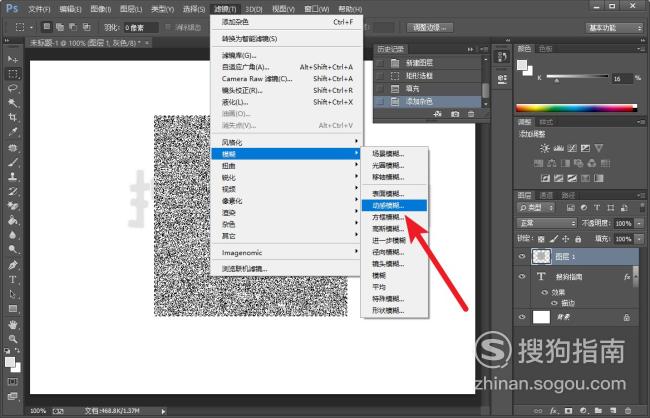This screenshot has width=650, height=418.
Task: Click the foreground color swatch in the Color panel
Action: pyautogui.click(x=522, y=65)
